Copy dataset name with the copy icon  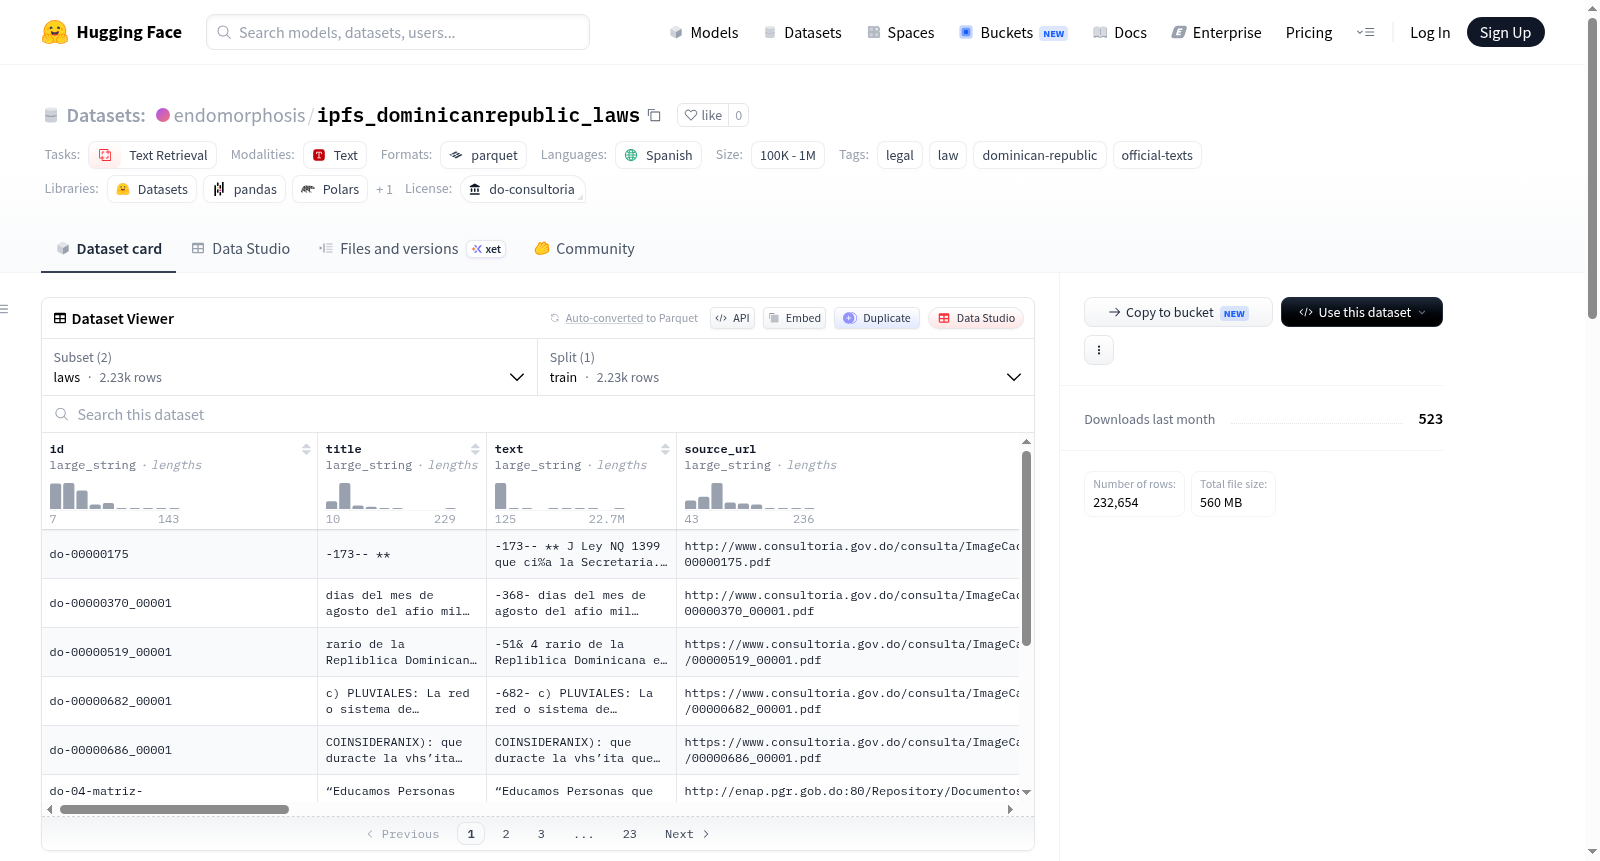pyautogui.click(x=654, y=115)
